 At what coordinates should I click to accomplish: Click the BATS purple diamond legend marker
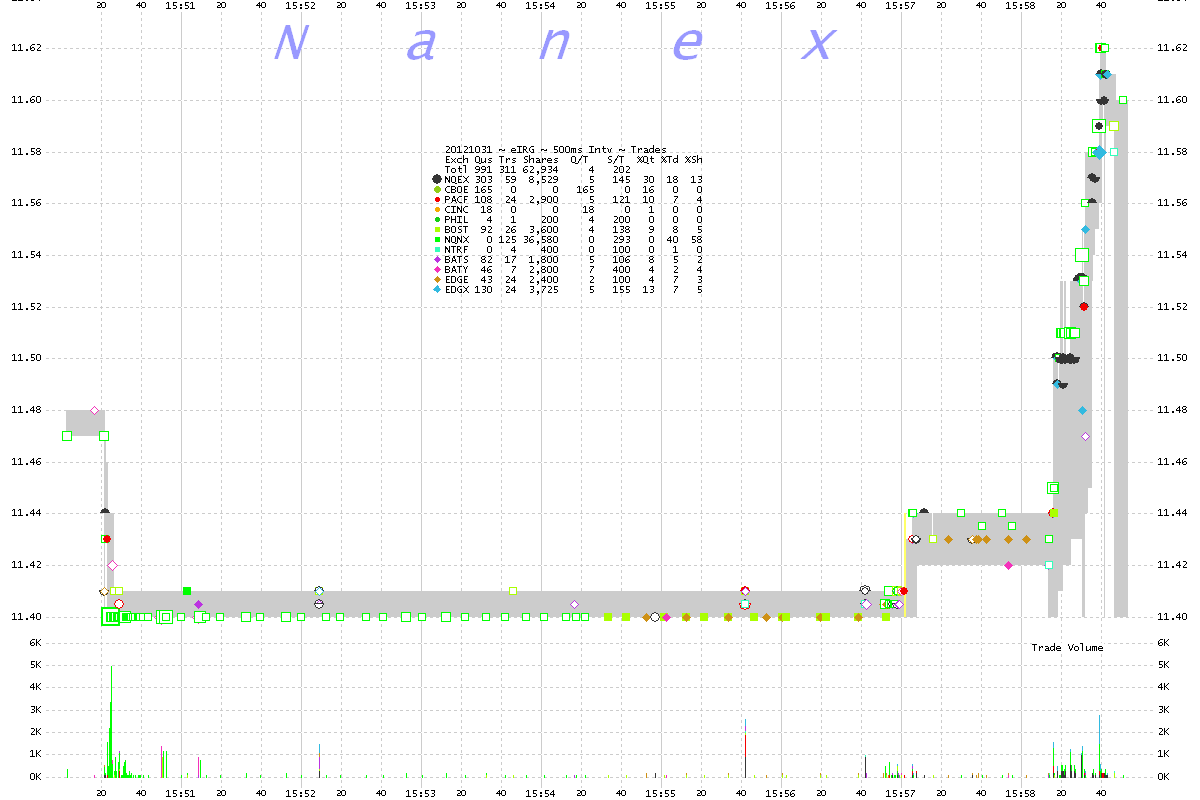[x=437, y=259]
